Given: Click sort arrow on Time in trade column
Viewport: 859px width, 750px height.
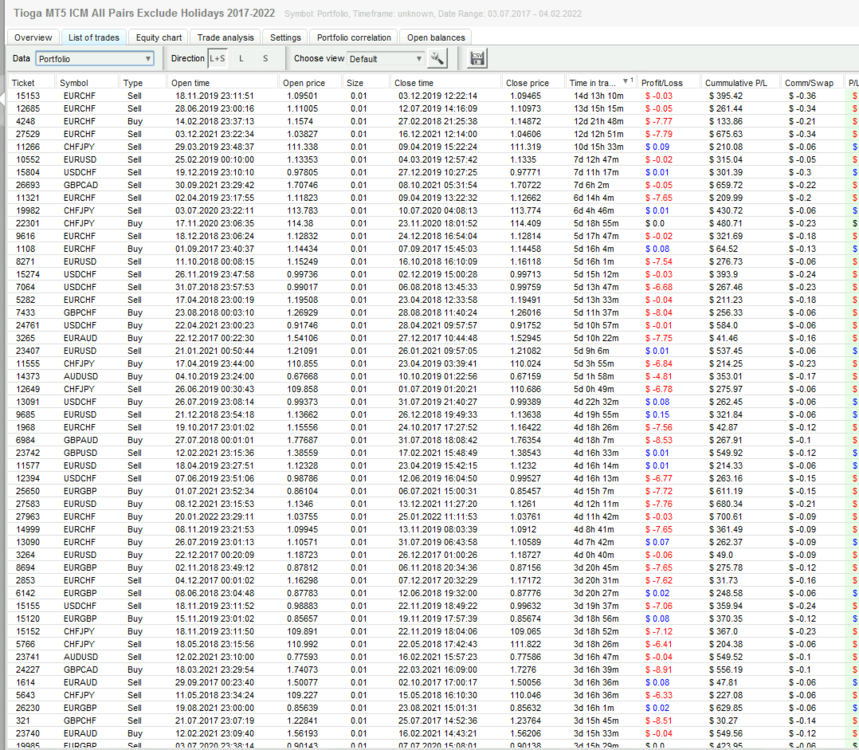Looking at the screenshot, I should click(x=625, y=82).
